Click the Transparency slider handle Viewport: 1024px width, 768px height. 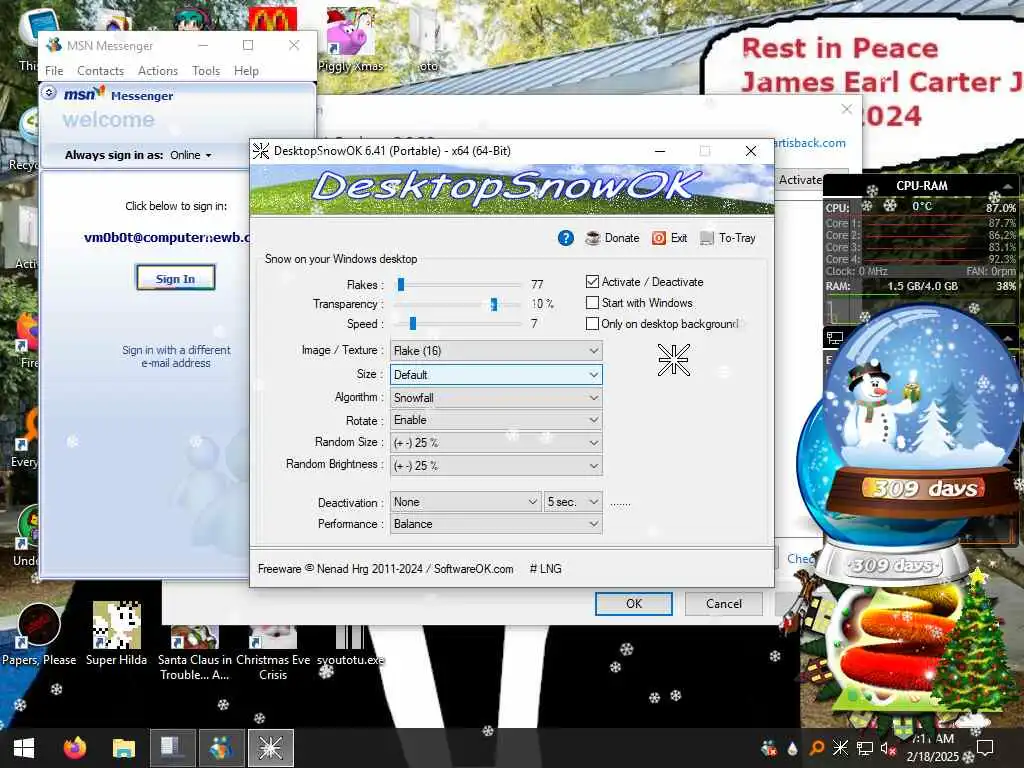click(x=494, y=304)
